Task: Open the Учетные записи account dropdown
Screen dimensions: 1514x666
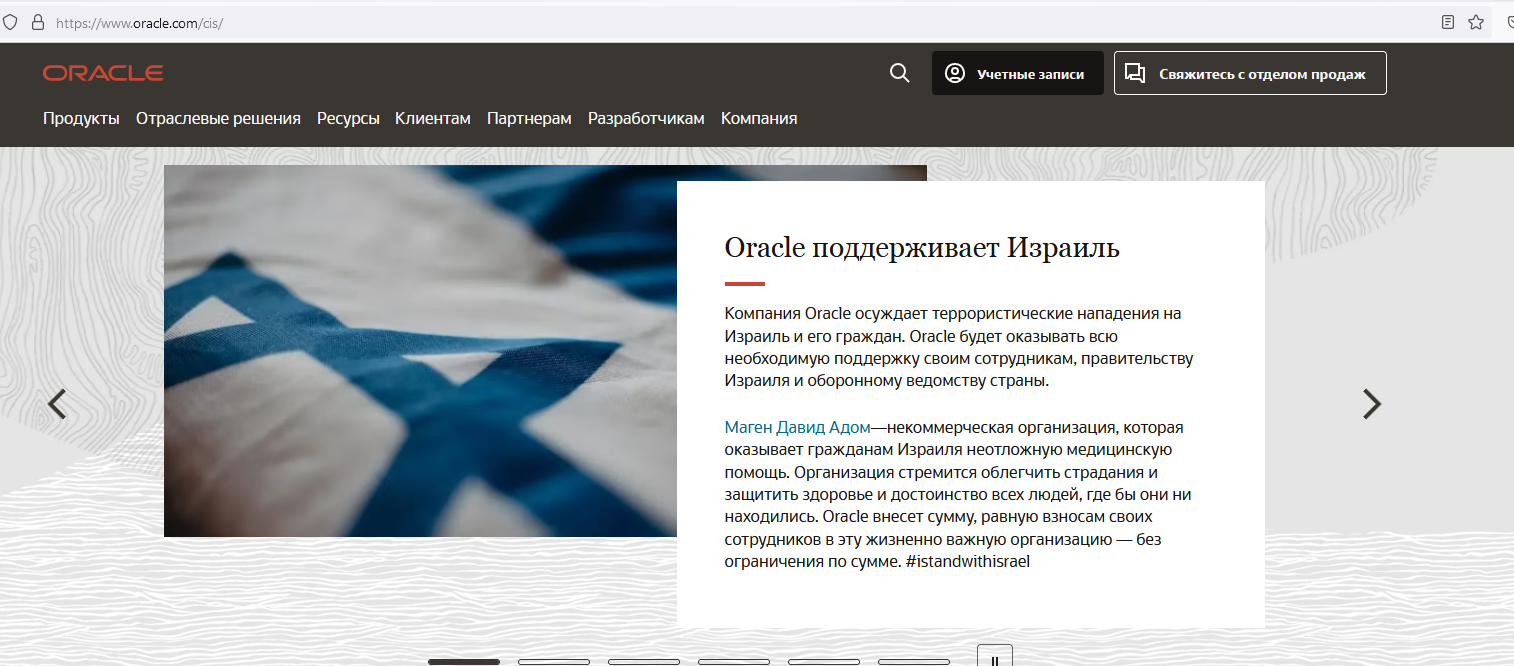Action: (x=1017, y=73)
